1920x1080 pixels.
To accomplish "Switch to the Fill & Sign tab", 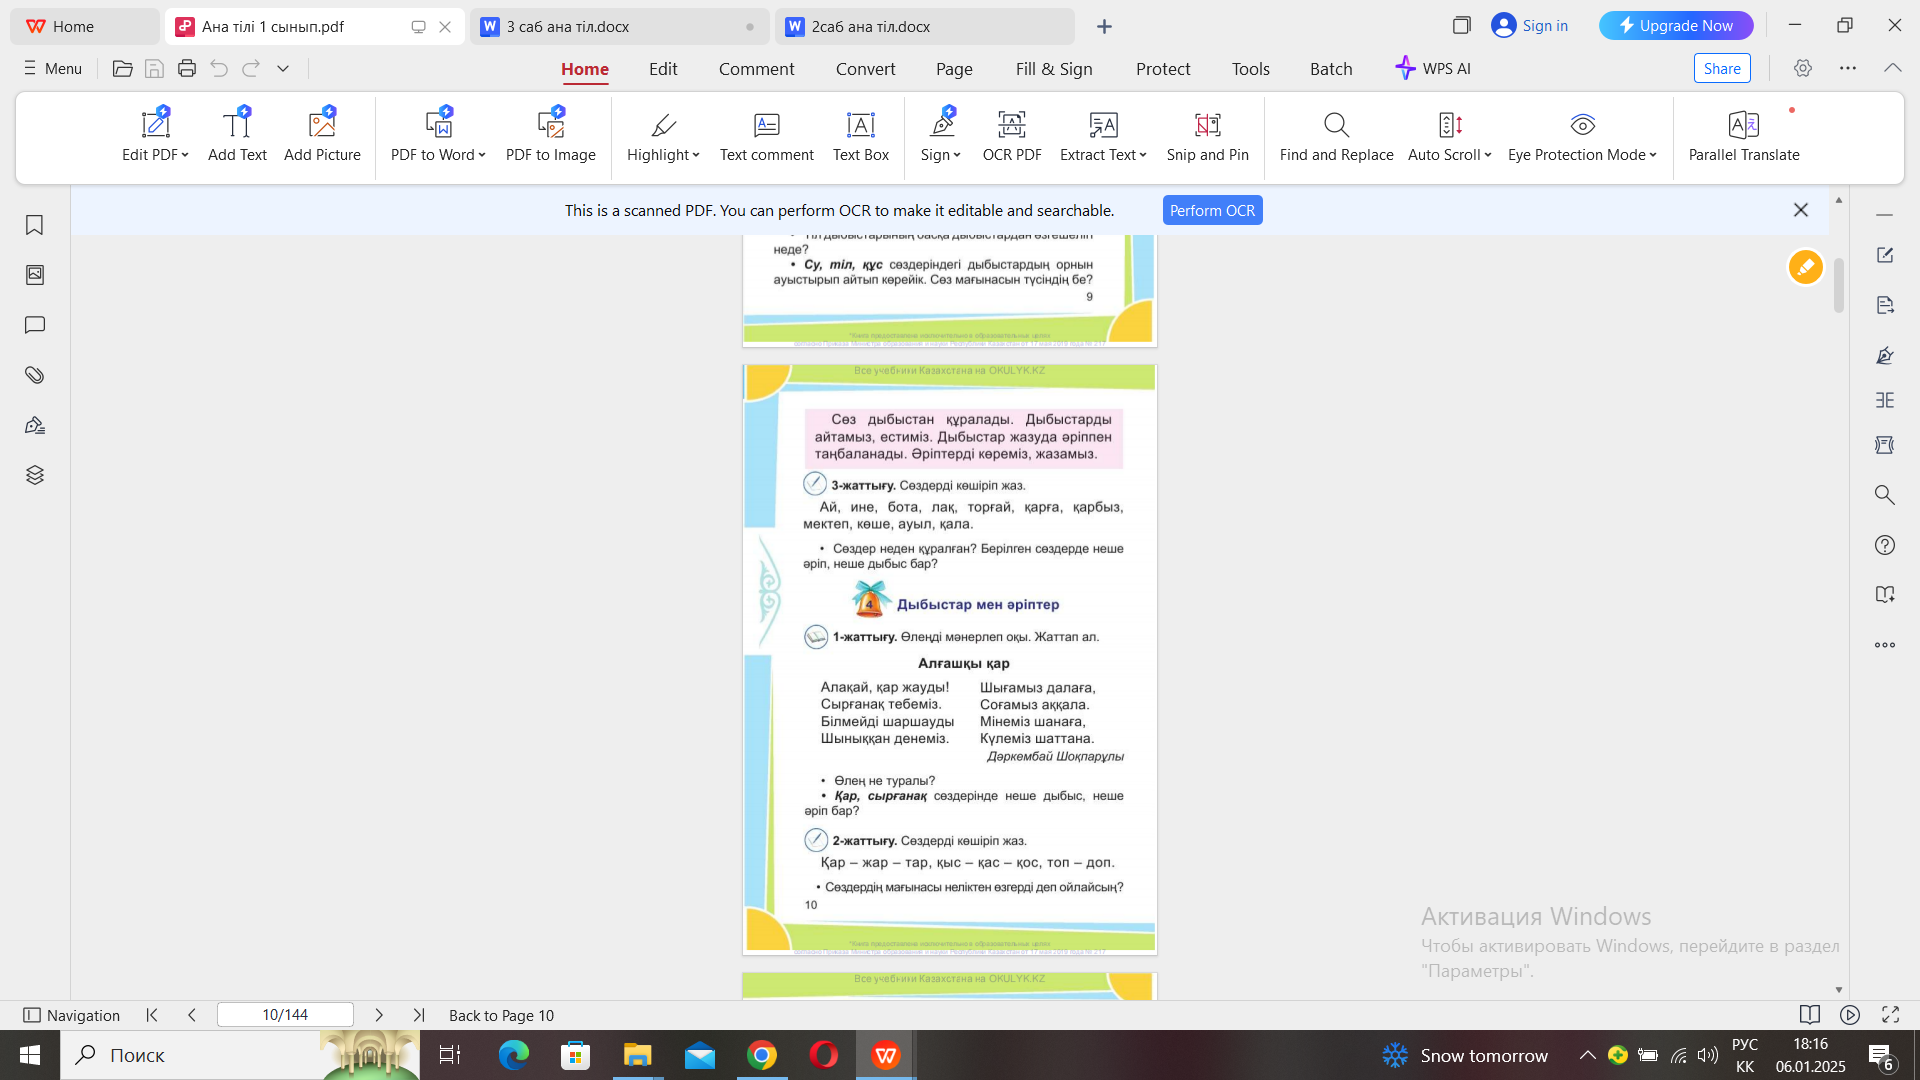I will [1053, 69].
